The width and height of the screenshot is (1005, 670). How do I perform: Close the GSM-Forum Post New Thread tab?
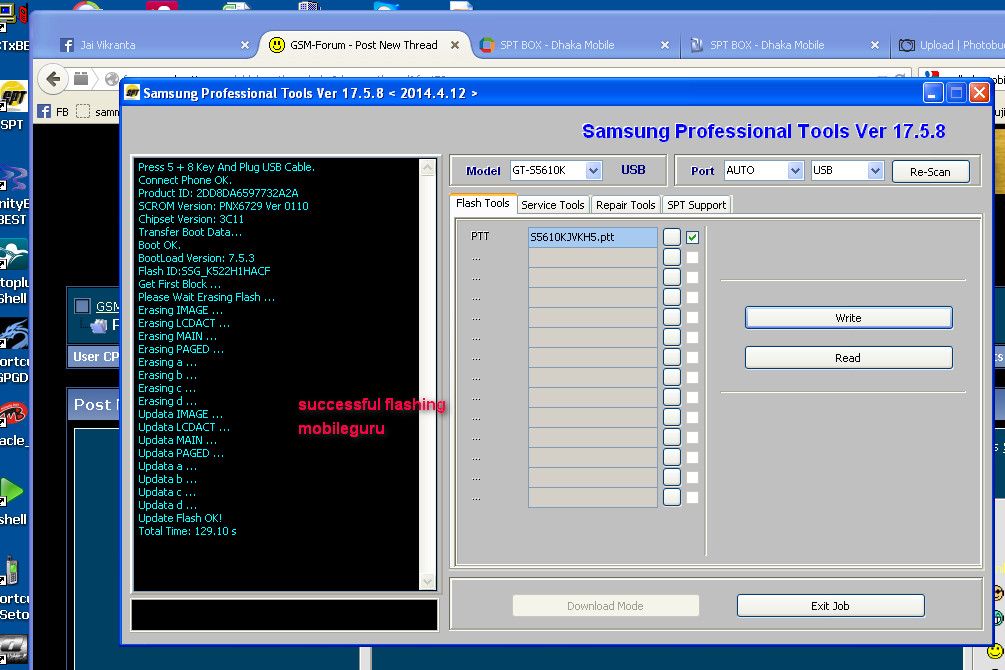coord(454,45)
